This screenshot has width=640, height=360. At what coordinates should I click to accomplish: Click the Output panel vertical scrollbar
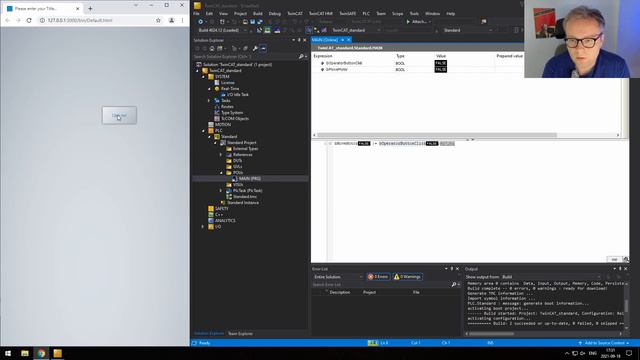pos(626,305)
